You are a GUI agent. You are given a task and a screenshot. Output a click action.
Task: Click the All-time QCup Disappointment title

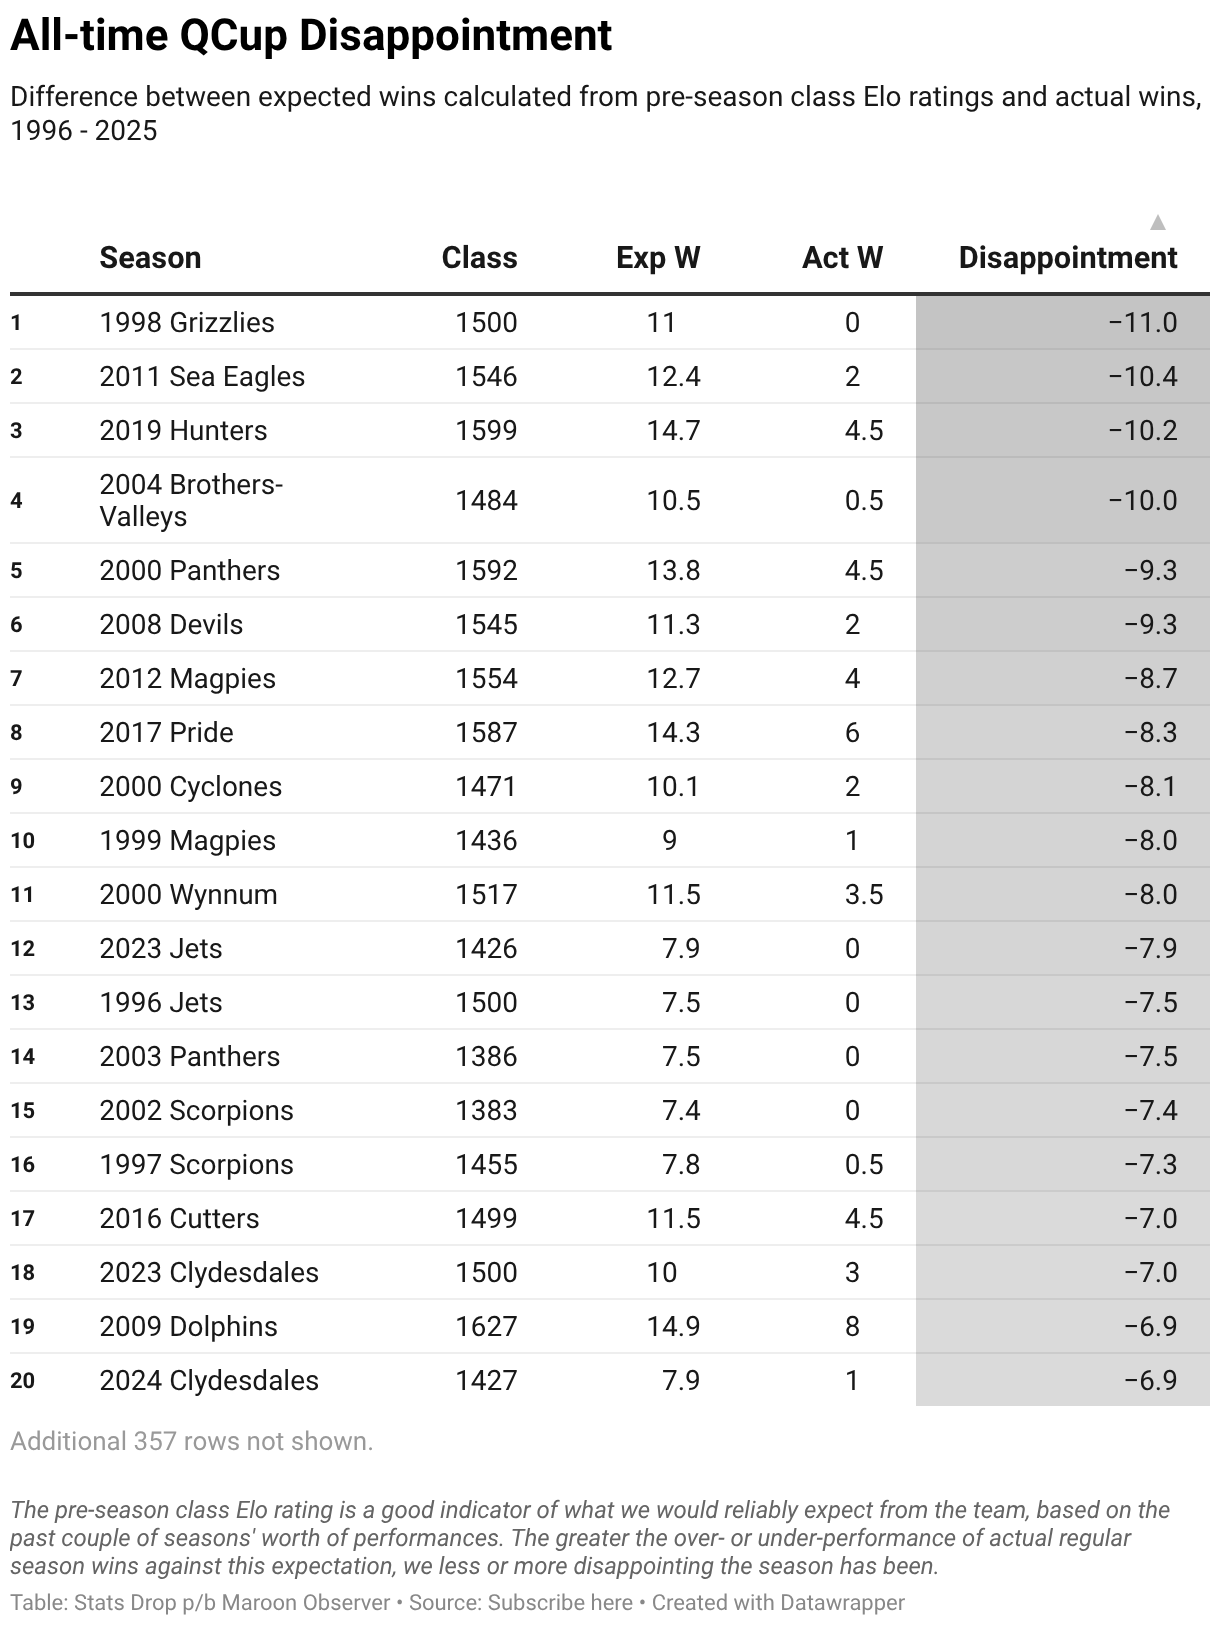(x=311, y=36)
